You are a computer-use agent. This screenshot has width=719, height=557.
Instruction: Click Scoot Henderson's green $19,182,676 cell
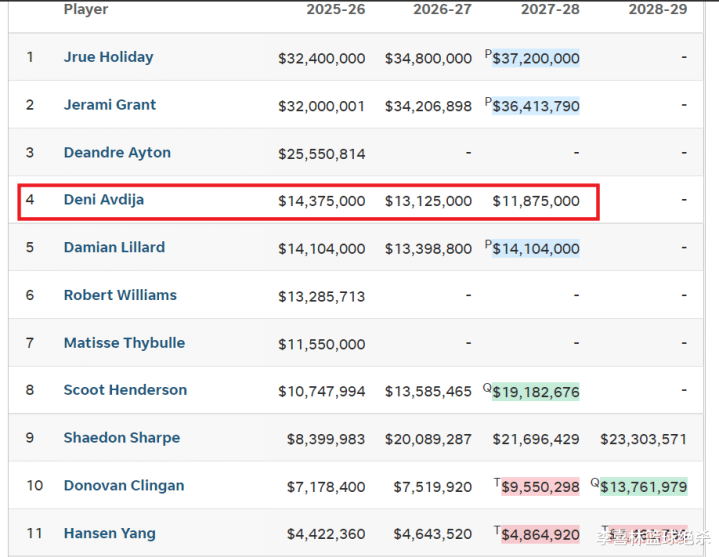536,392
